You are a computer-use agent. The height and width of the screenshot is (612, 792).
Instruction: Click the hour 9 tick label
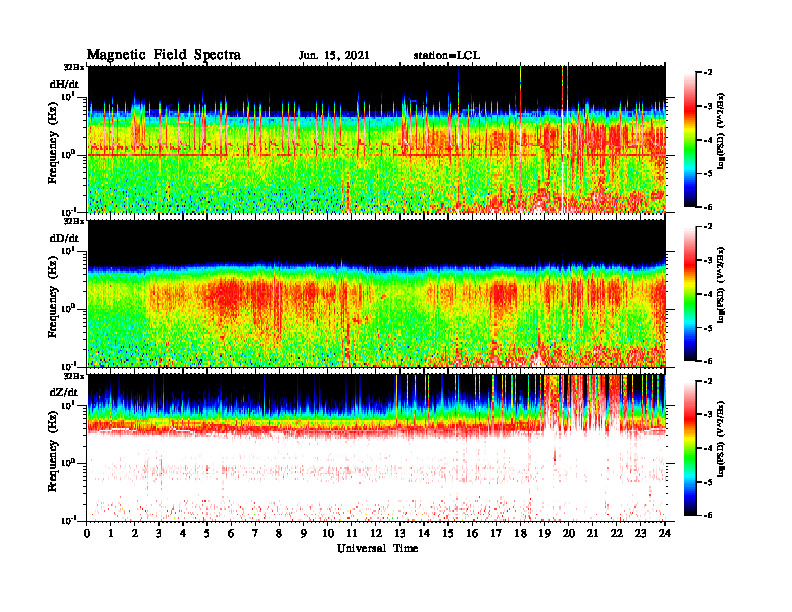tap(303, 533)
